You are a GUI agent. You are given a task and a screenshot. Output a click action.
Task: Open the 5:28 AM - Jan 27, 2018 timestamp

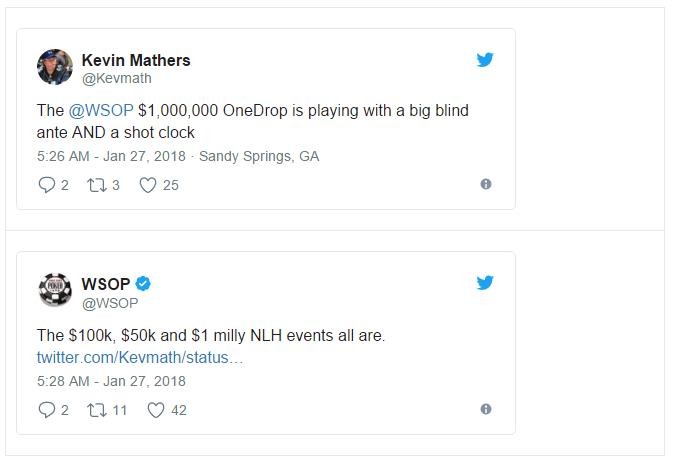(111, 380)
